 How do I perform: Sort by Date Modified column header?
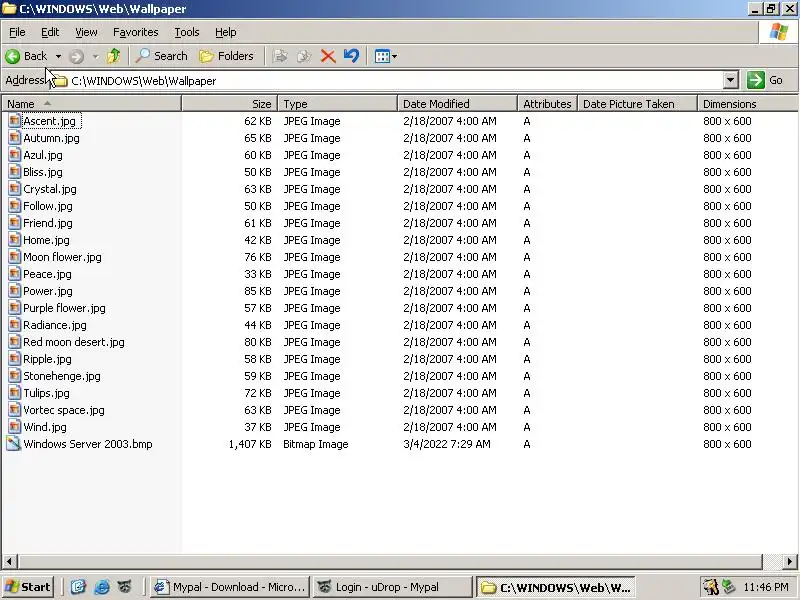pos(457,104)
